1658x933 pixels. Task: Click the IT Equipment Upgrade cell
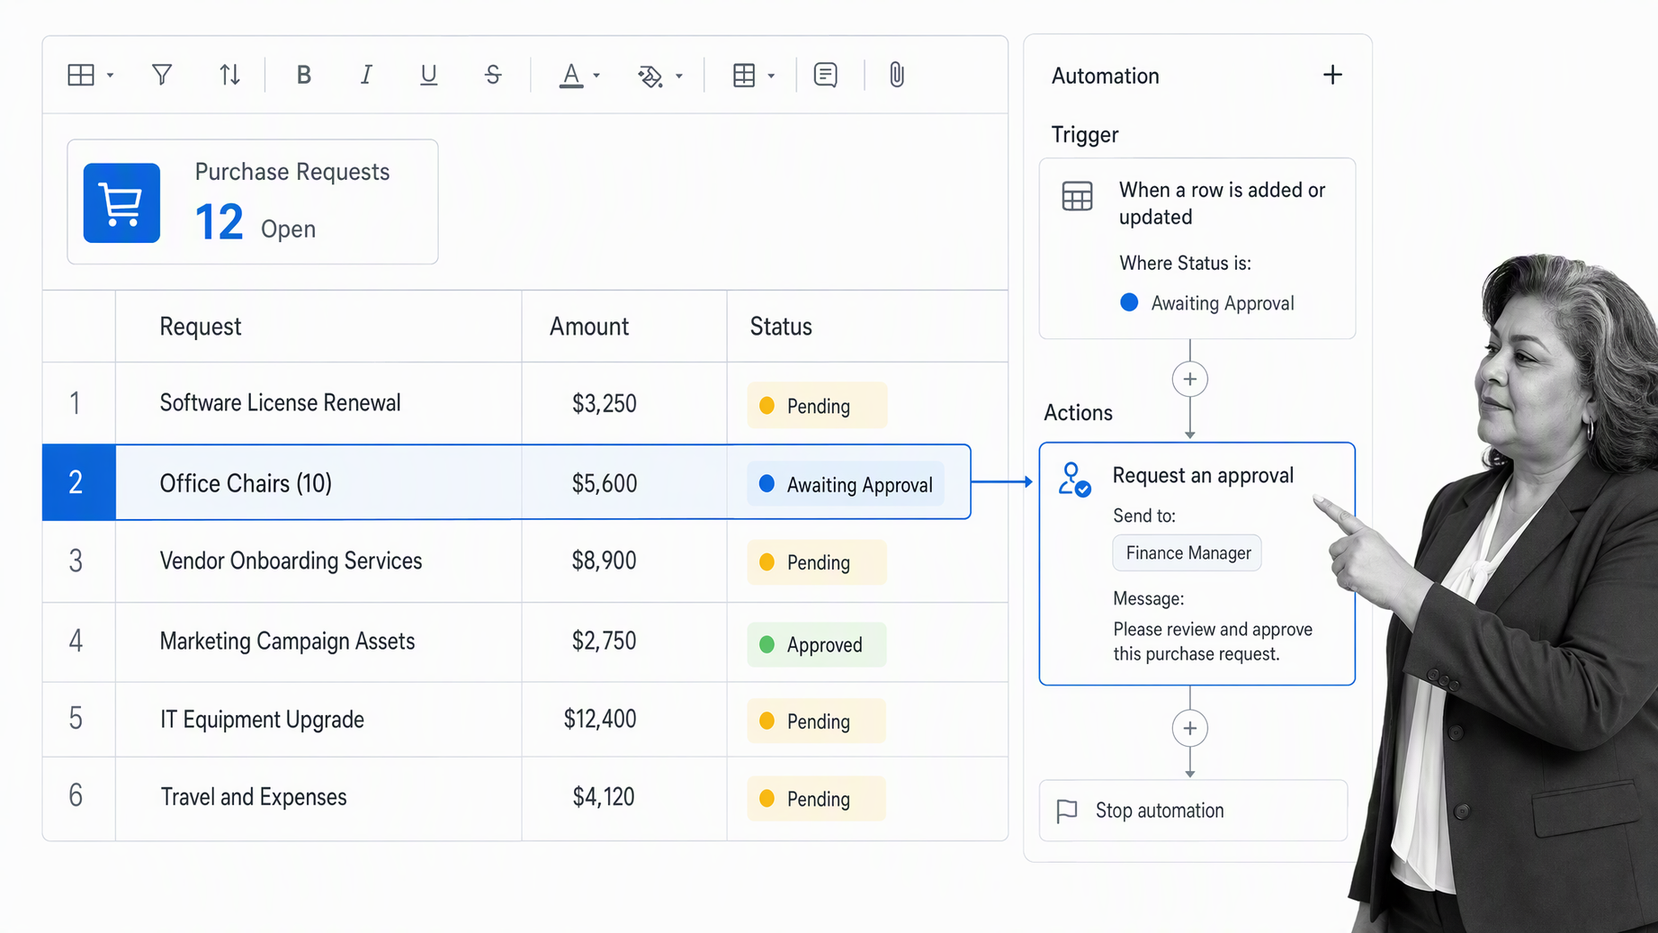point(318,719)
